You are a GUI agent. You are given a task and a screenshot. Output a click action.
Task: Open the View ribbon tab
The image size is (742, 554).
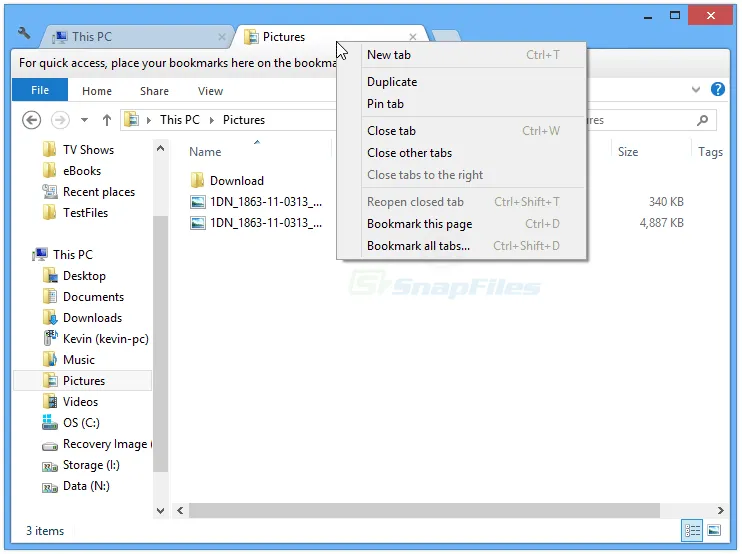click(x=210, y=91)
